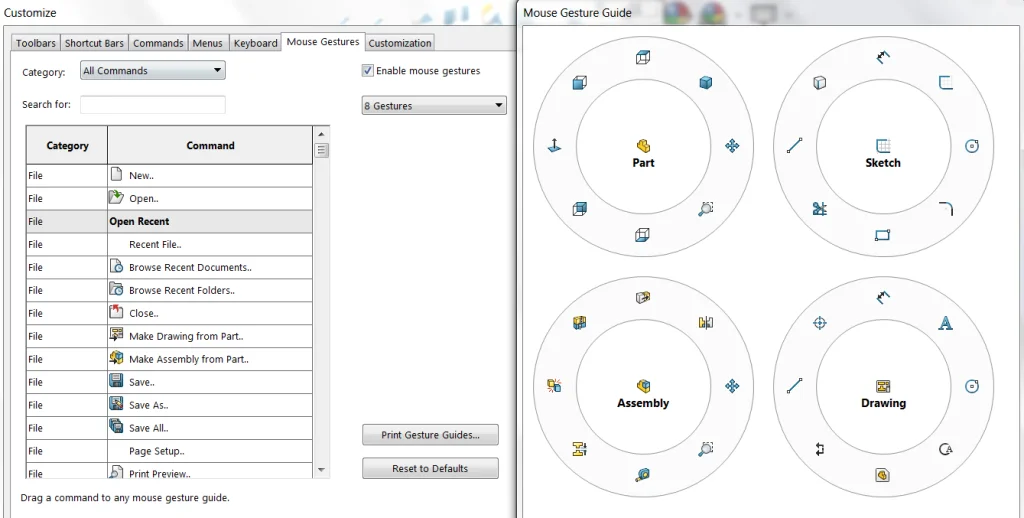Click the blue front-face cube icon in Part guide

pos(579,83)
